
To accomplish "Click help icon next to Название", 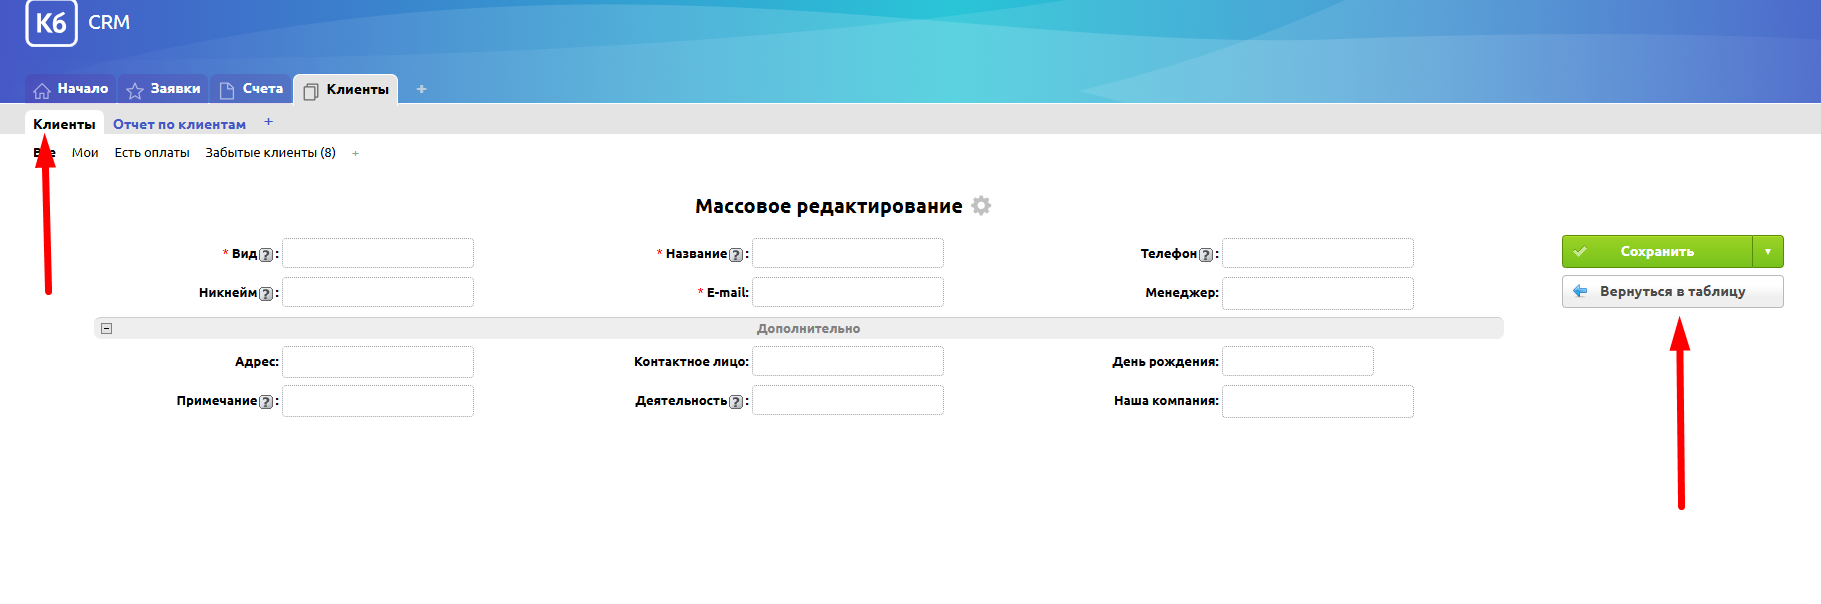I will click(x=736, y=254).
